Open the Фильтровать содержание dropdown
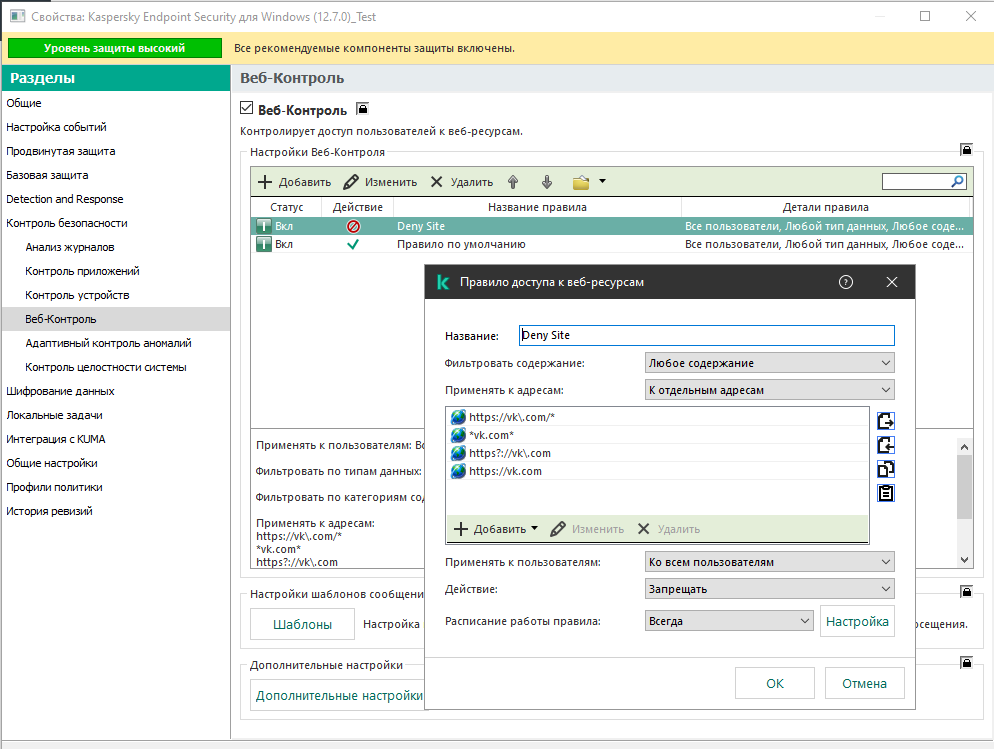Screen dimensions: 994x749 coord(769,363)
